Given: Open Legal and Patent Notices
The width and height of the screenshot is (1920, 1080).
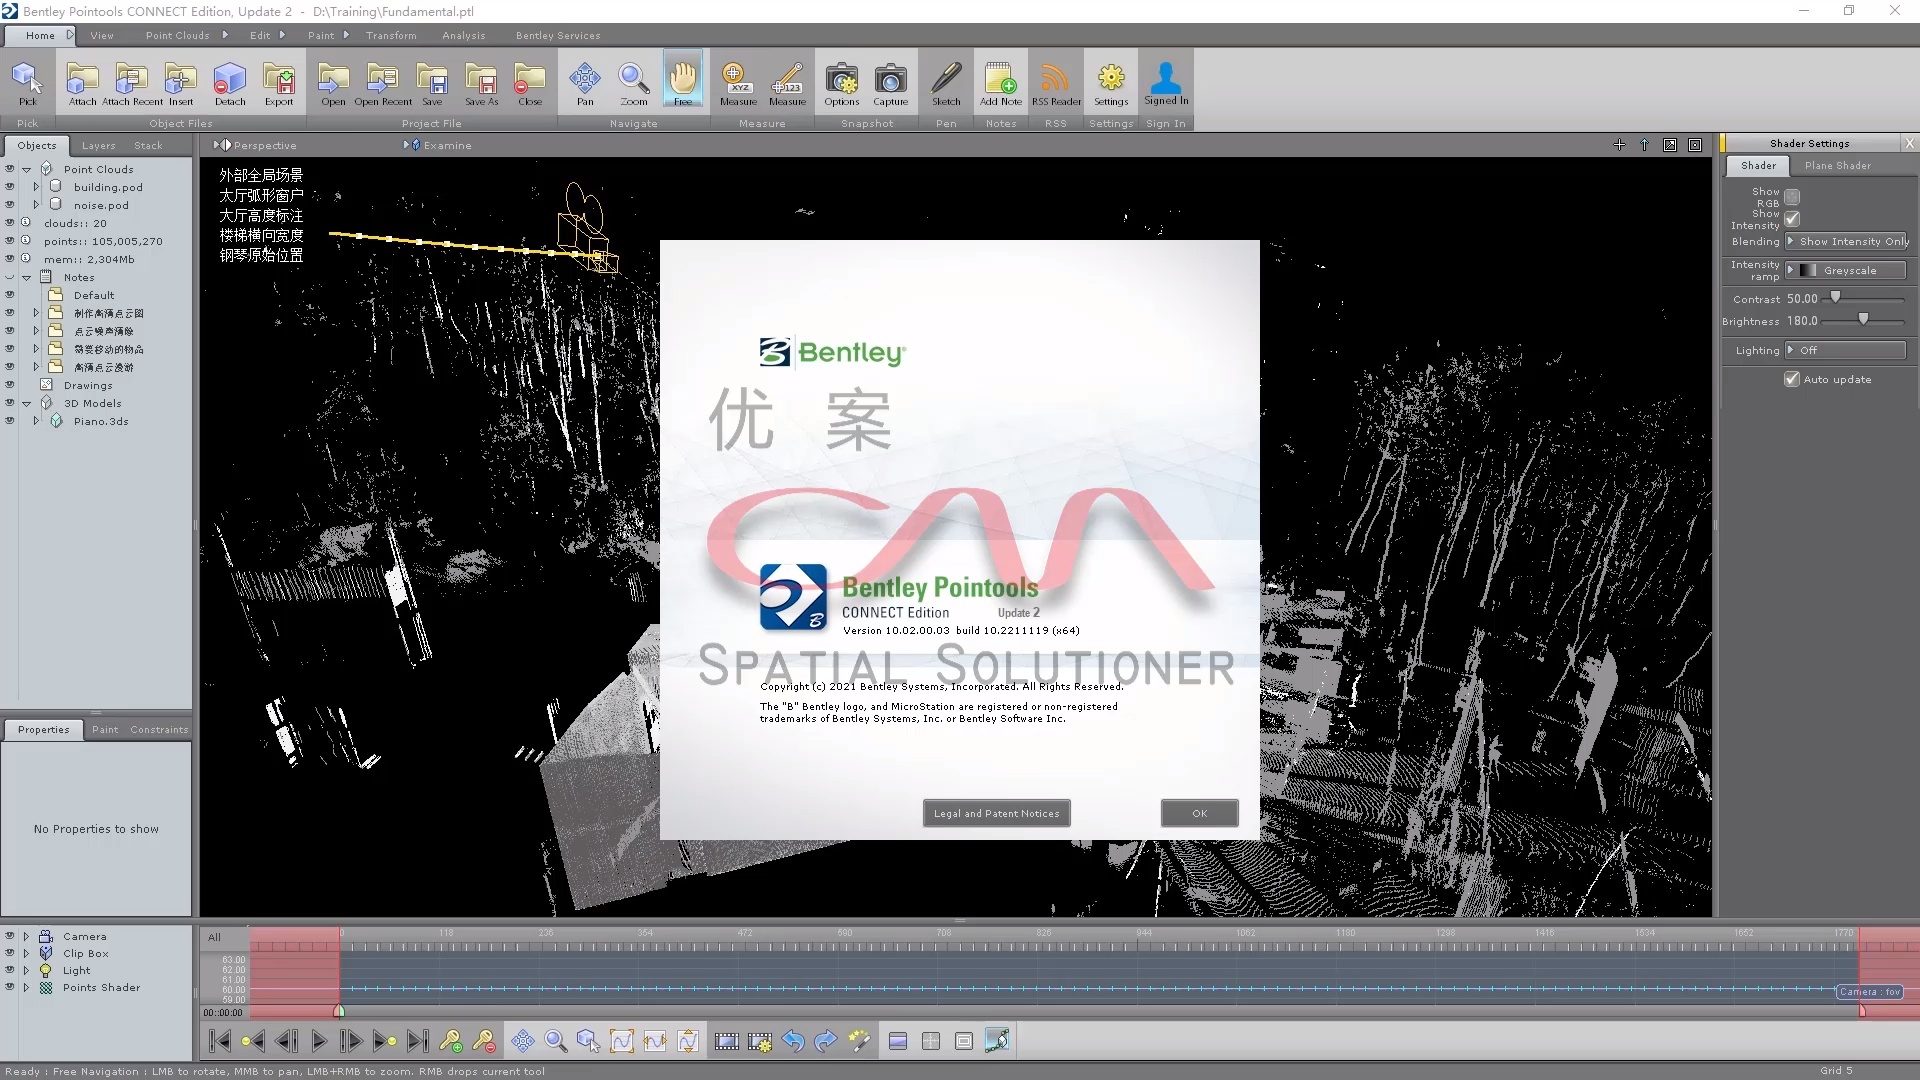Looking at the screenshot, I should coord(996,813).
